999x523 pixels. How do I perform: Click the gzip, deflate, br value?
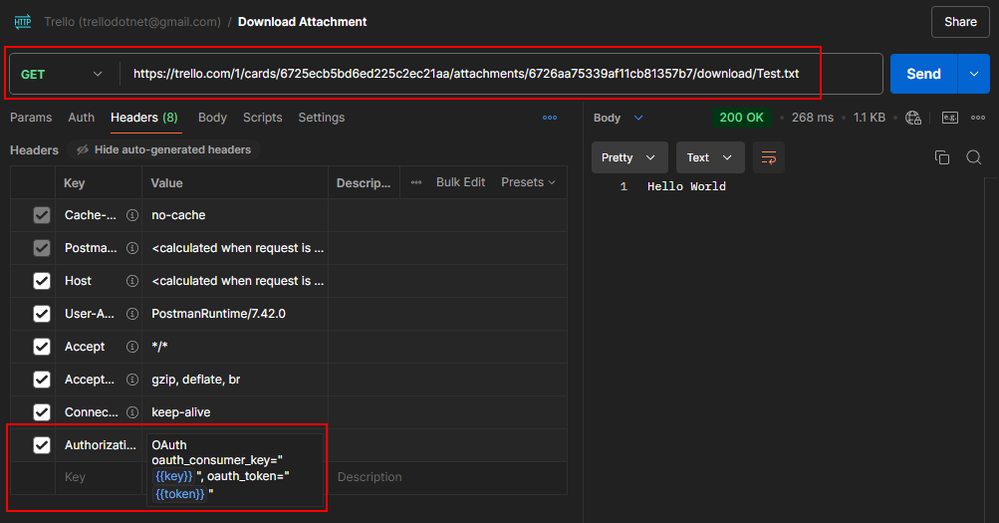point(196,380)
